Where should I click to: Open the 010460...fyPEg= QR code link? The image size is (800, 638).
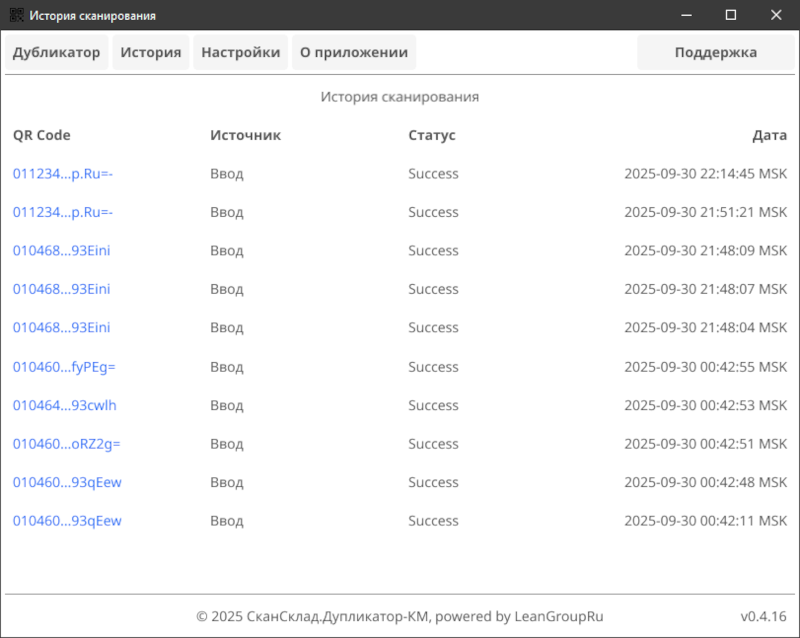click(64, 367)
